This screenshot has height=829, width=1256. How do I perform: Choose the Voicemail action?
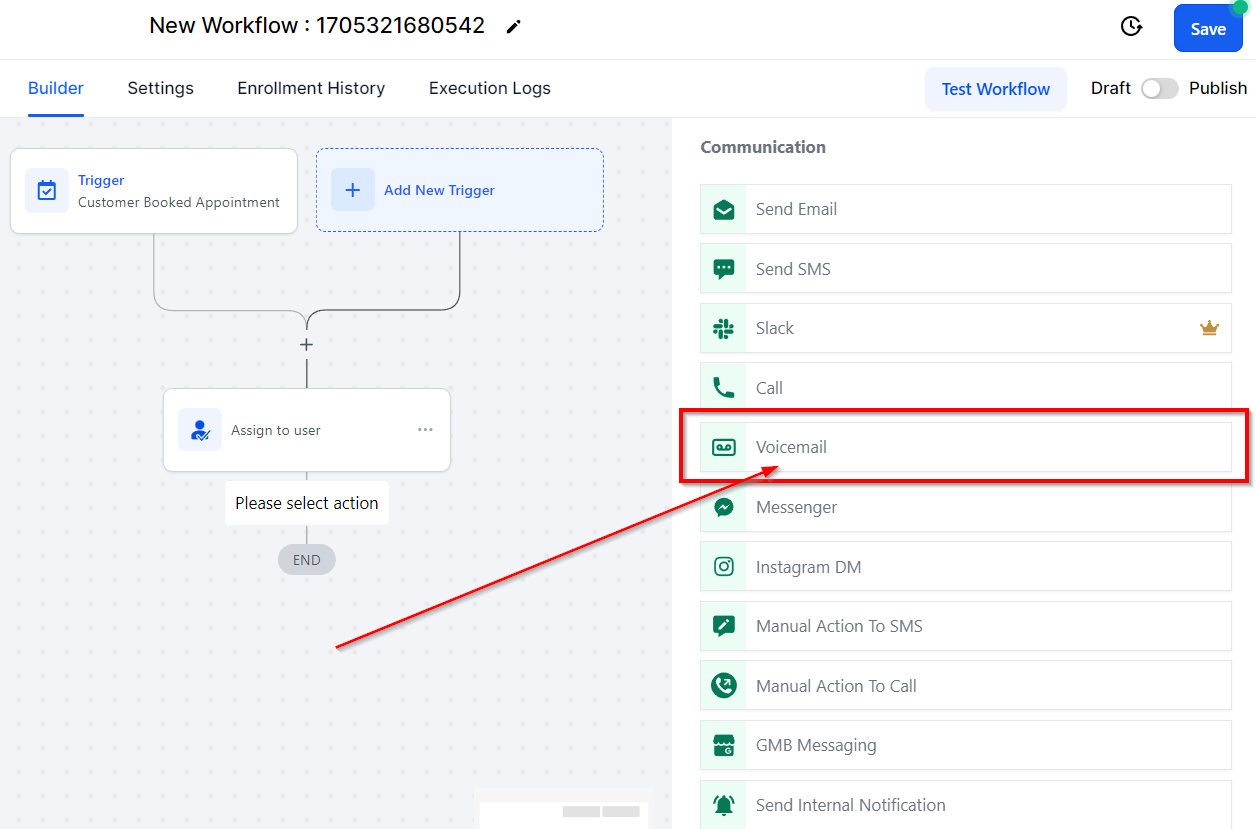[966, 447]
